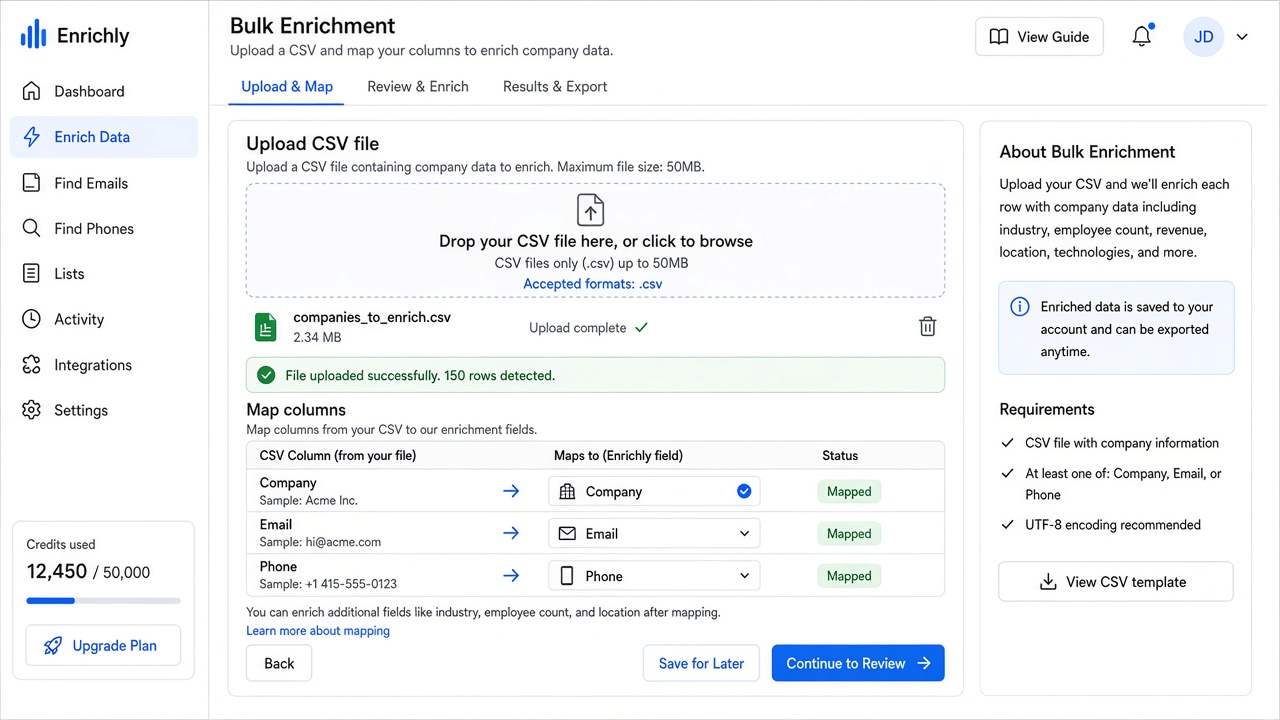The image size is (1280, 720).
Task: Open notifications bell
Action: tap(1142, 37)
